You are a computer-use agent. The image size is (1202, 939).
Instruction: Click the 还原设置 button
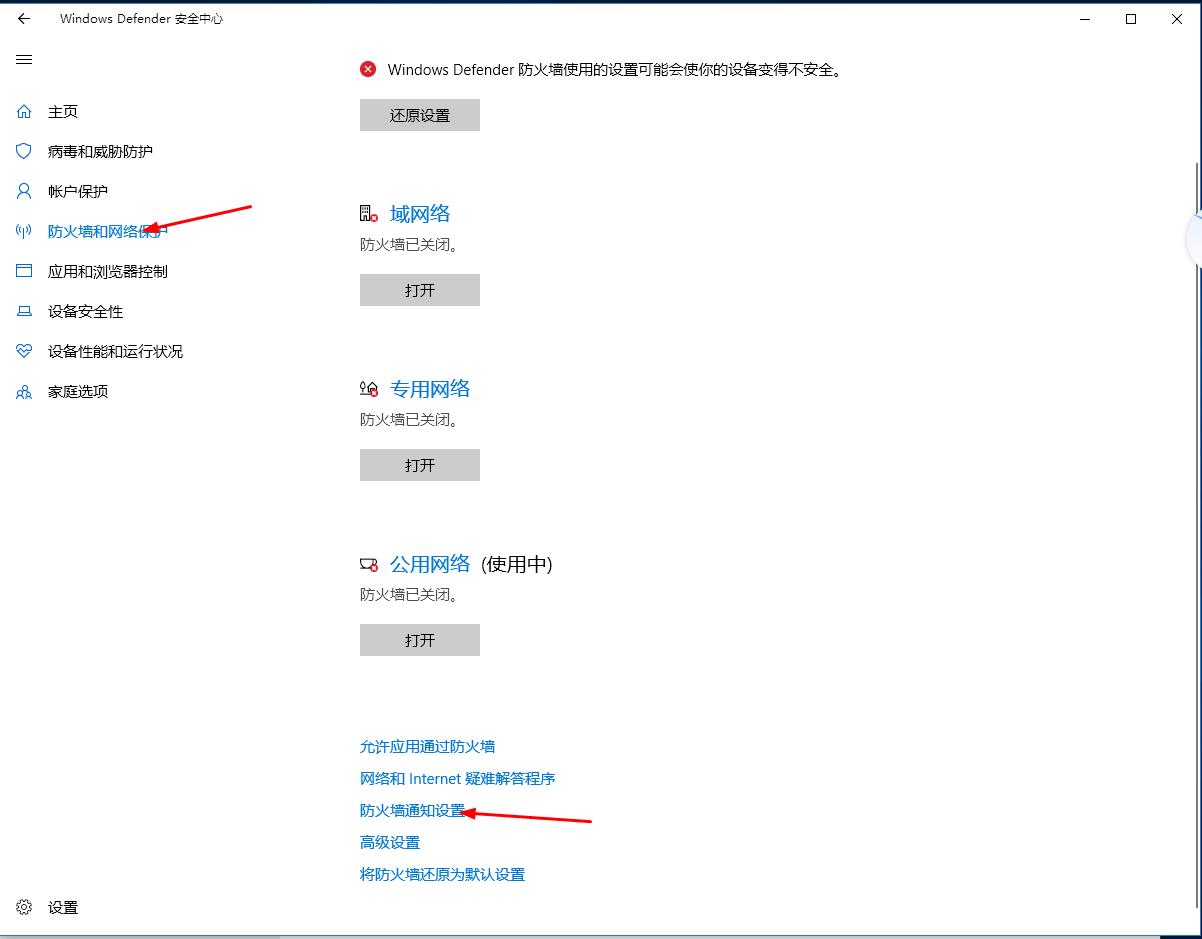(x=420, y=115)
